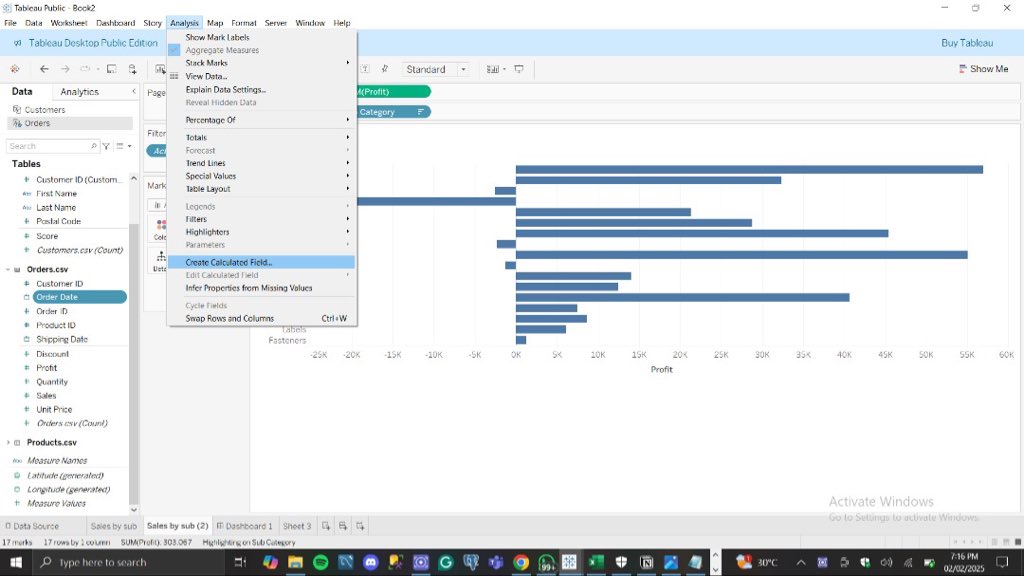Open the Format menu in menu bar

click(244, 23)
